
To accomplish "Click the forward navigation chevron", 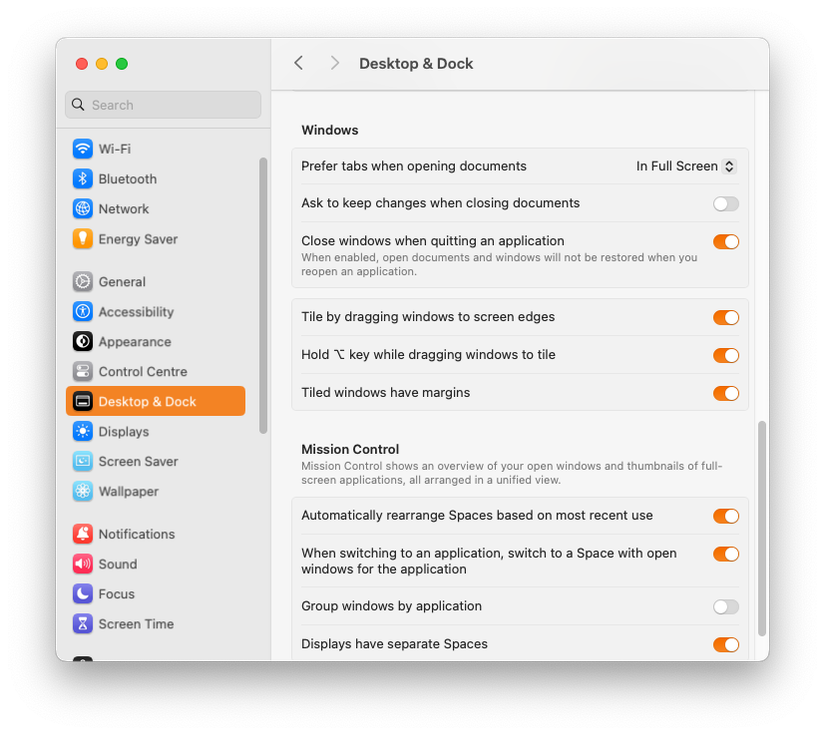I will point(335,62).
